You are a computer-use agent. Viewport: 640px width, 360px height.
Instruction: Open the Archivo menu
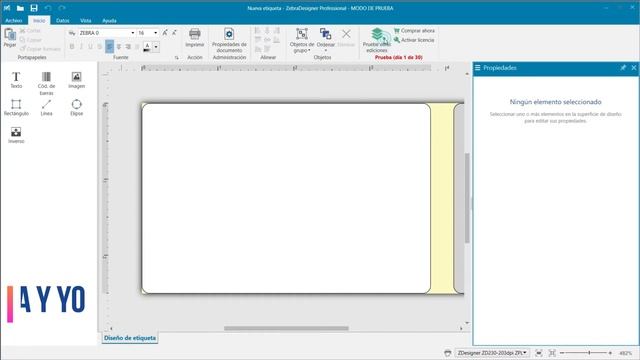(x=13, y=20)
